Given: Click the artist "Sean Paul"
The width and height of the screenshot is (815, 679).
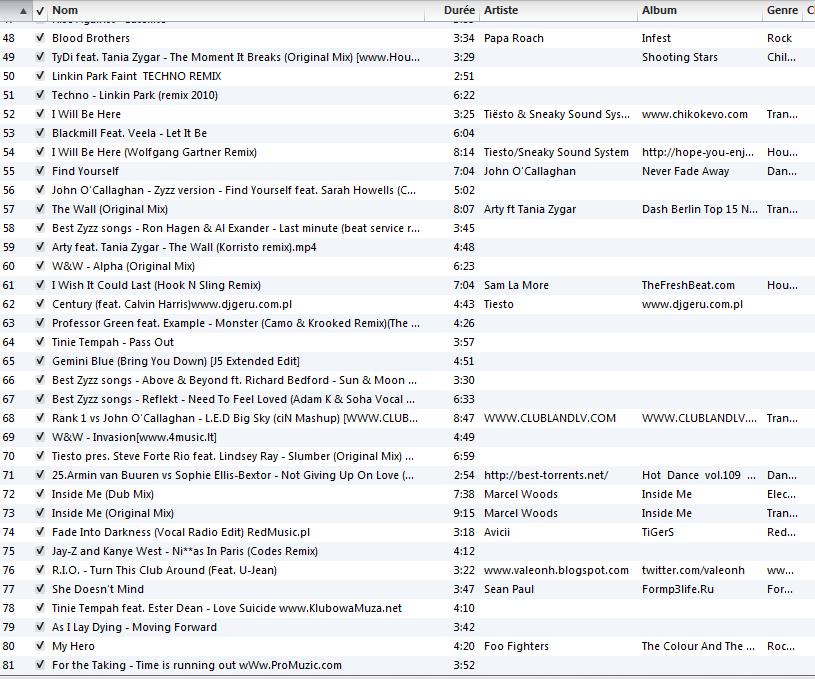Looking at the screenshot, I should (x=509, y=589).
